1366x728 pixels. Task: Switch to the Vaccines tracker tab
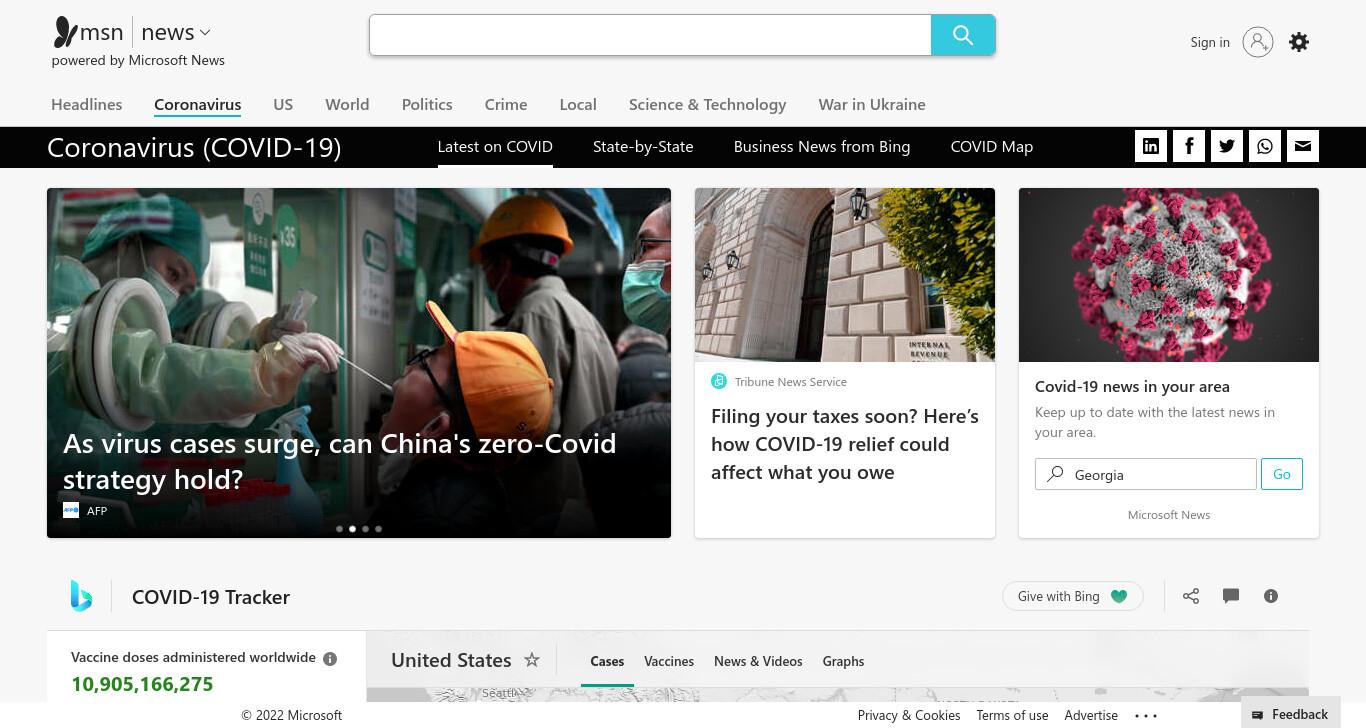click(x=669, y=661)
